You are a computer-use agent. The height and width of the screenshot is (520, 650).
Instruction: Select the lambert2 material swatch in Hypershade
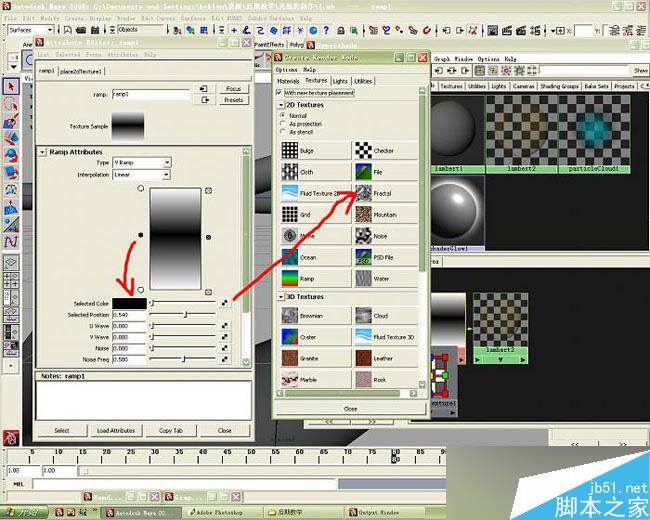(521, 134)
